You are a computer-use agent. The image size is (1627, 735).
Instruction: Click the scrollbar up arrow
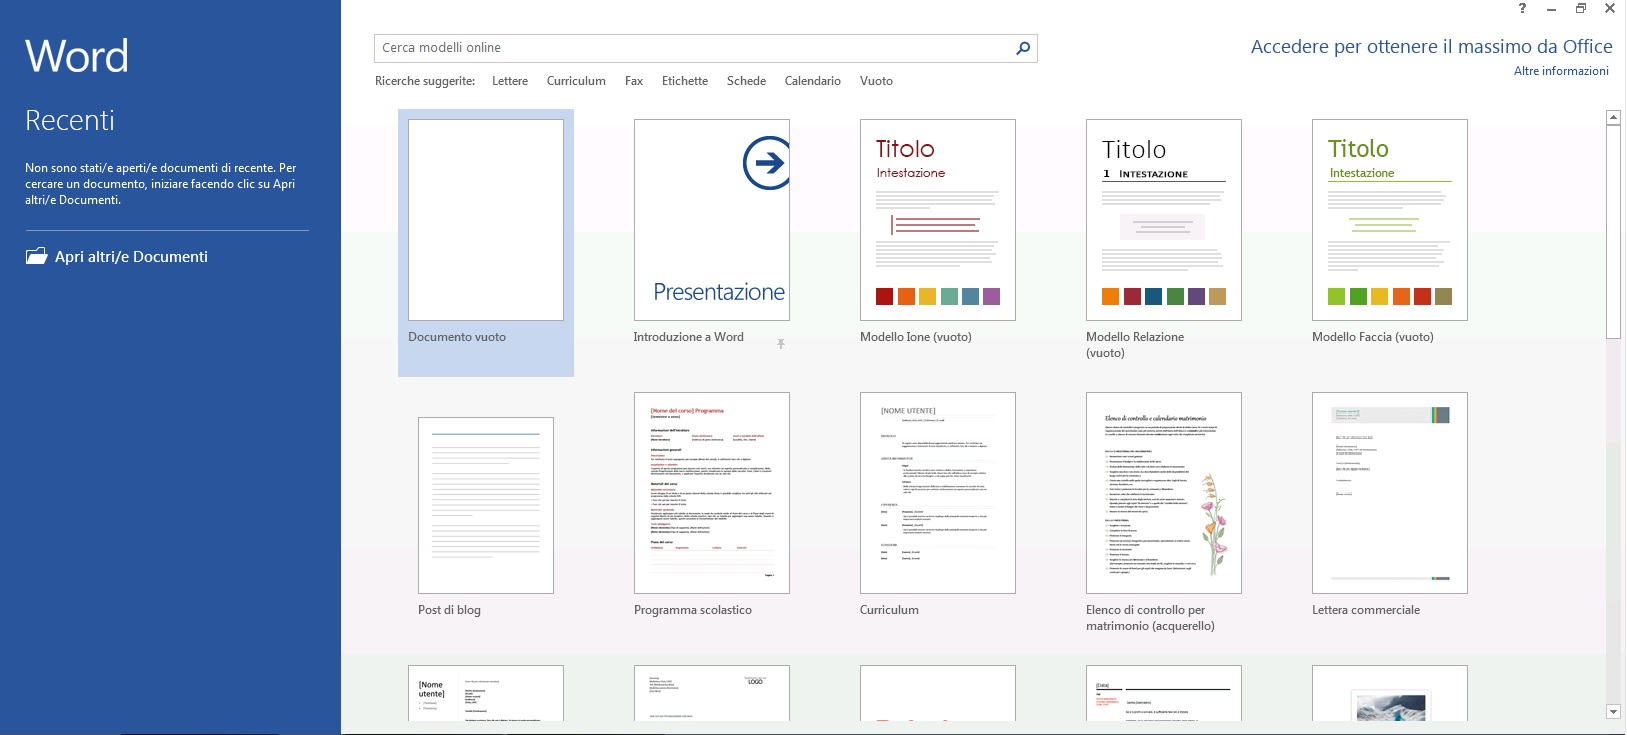point(1613,118)
